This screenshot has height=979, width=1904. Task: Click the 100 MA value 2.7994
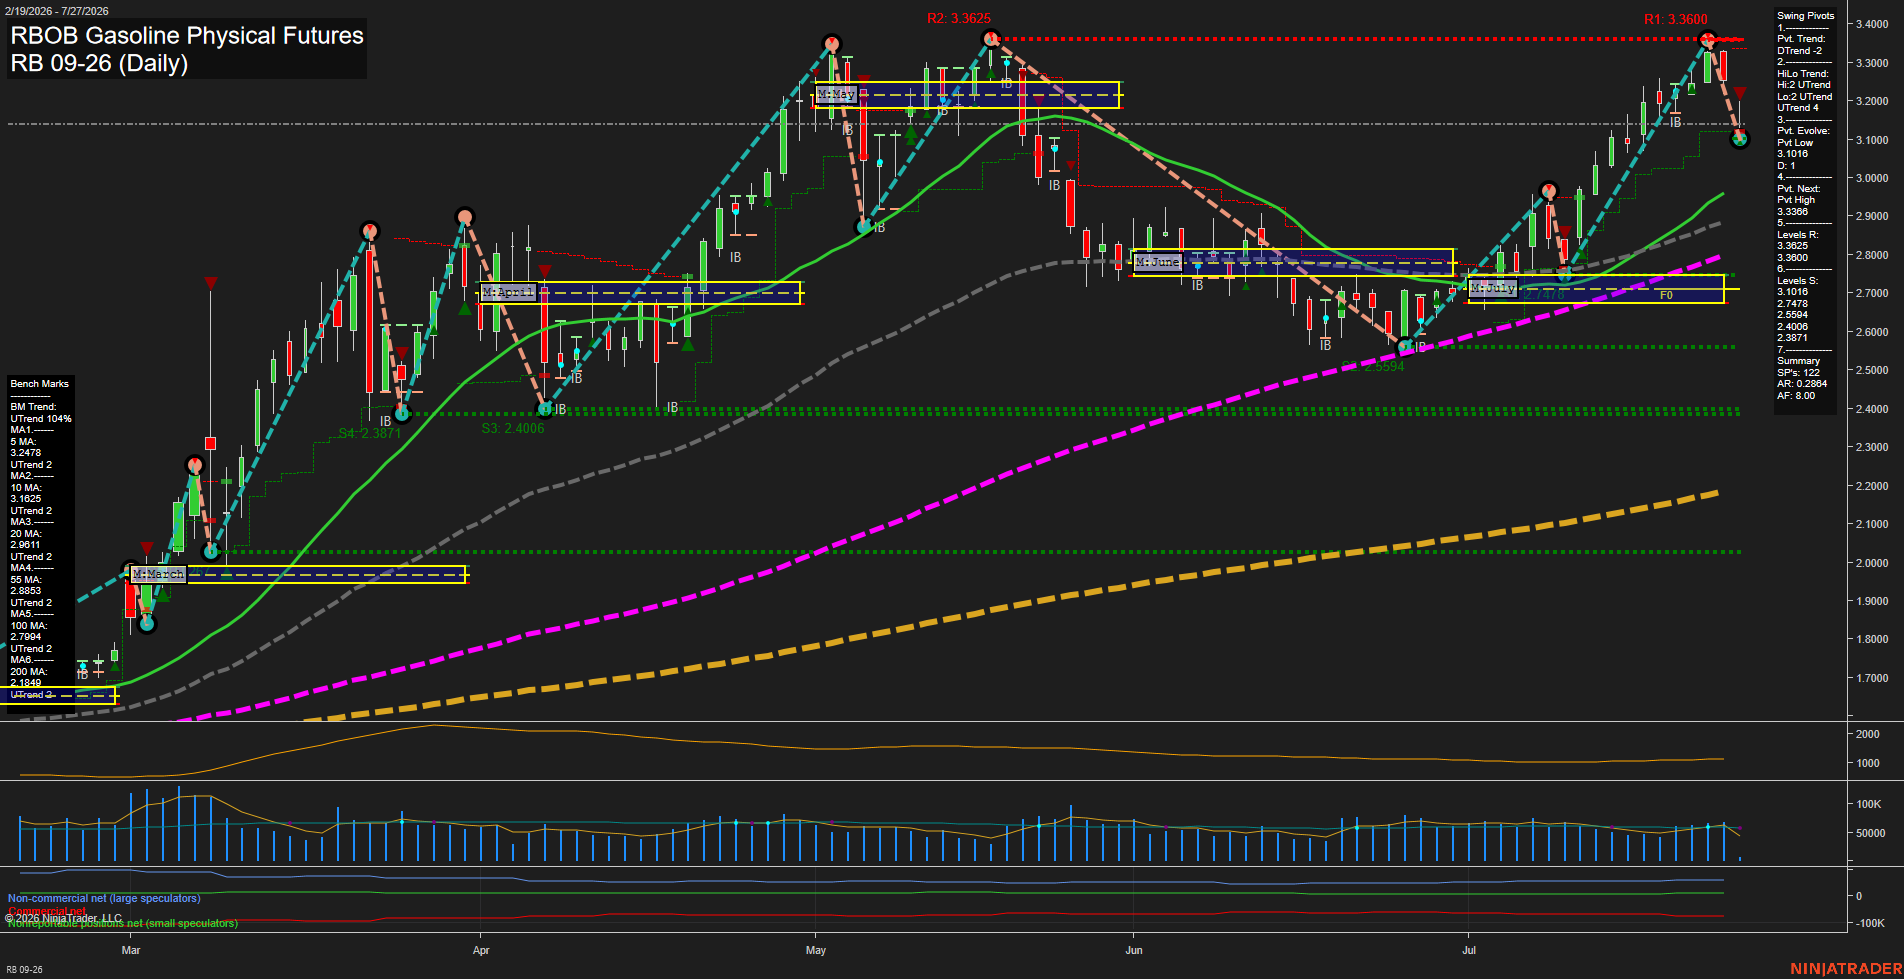25,637
